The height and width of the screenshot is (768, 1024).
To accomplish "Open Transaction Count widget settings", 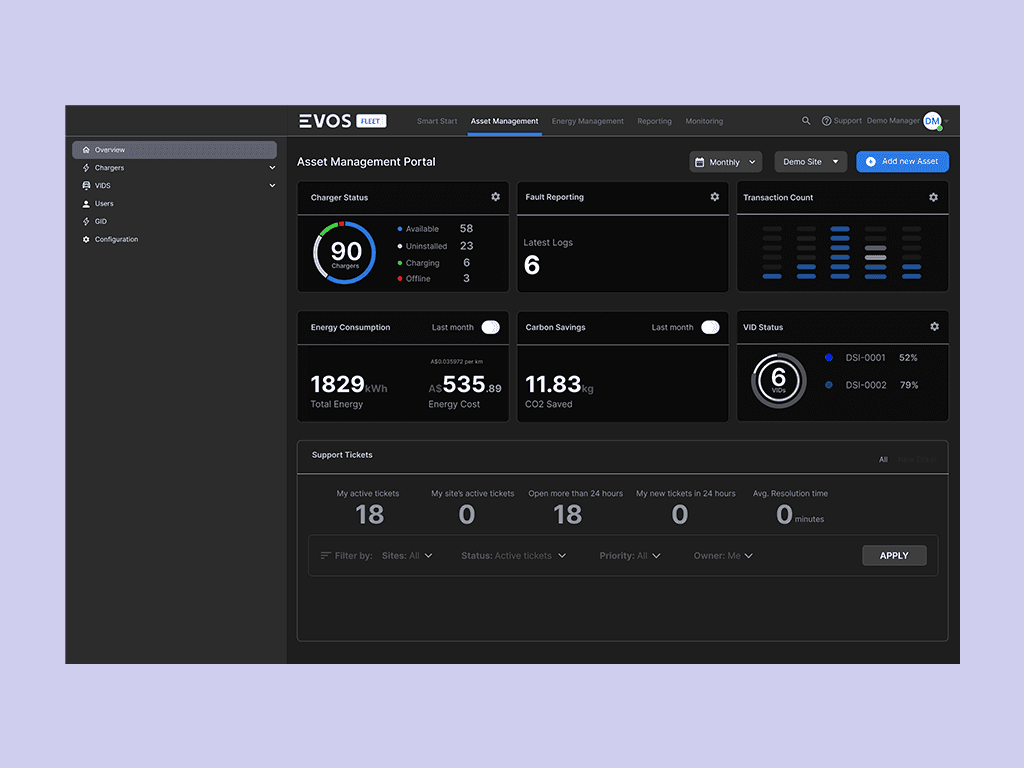I will [934, 197].
